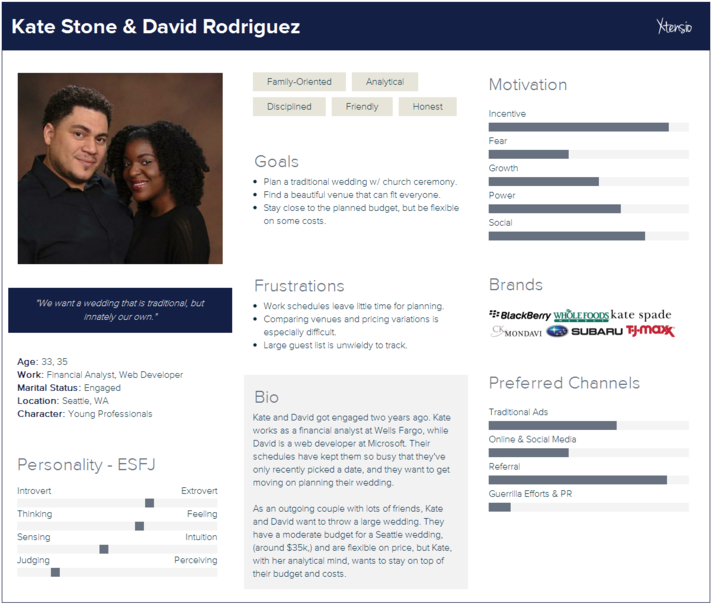Click the Friendly trait tag
Image resolution: width=711 pixels, height=604 pixels.
click(x=362, y=106)
